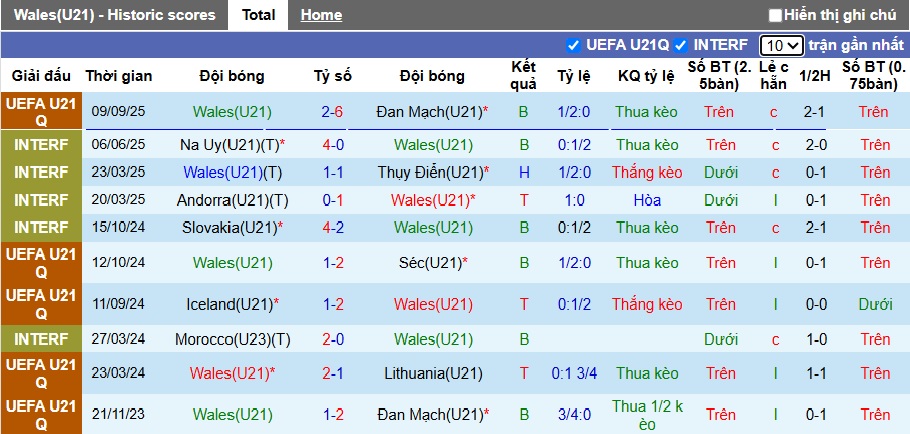View the 4-2 score match details
This screenshot has width=910, height=434.
click(333, 227)
